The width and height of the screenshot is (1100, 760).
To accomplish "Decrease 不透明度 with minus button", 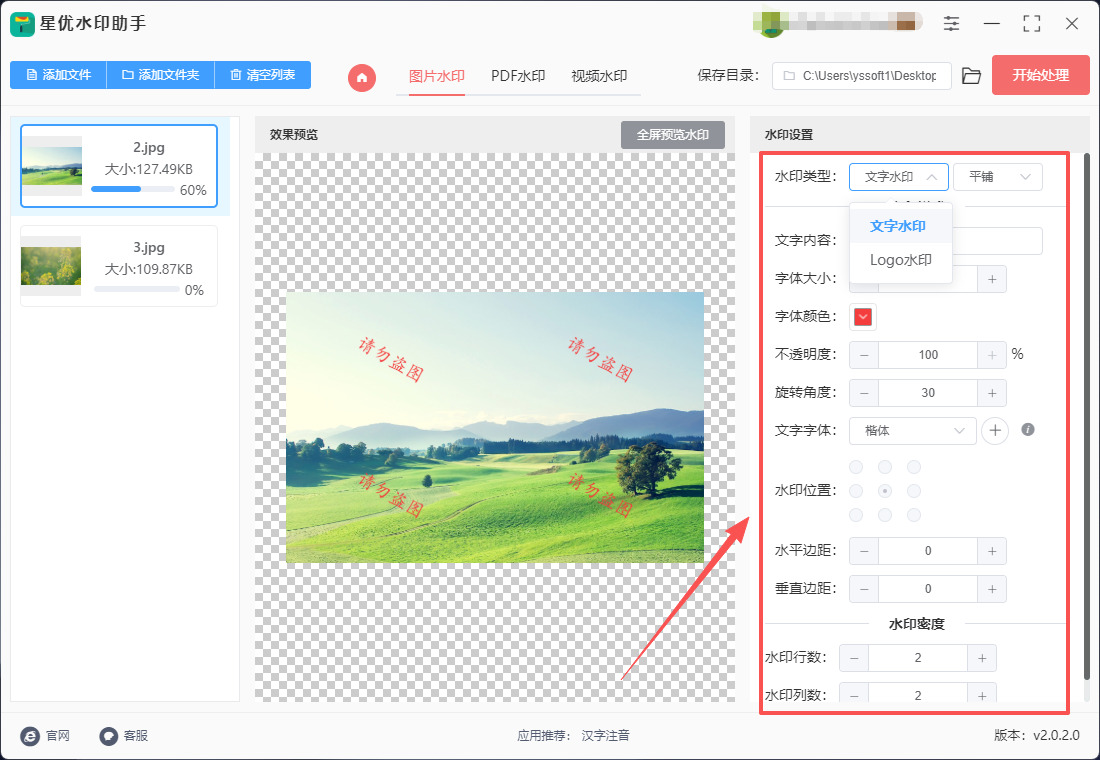I will pos(864,355).
